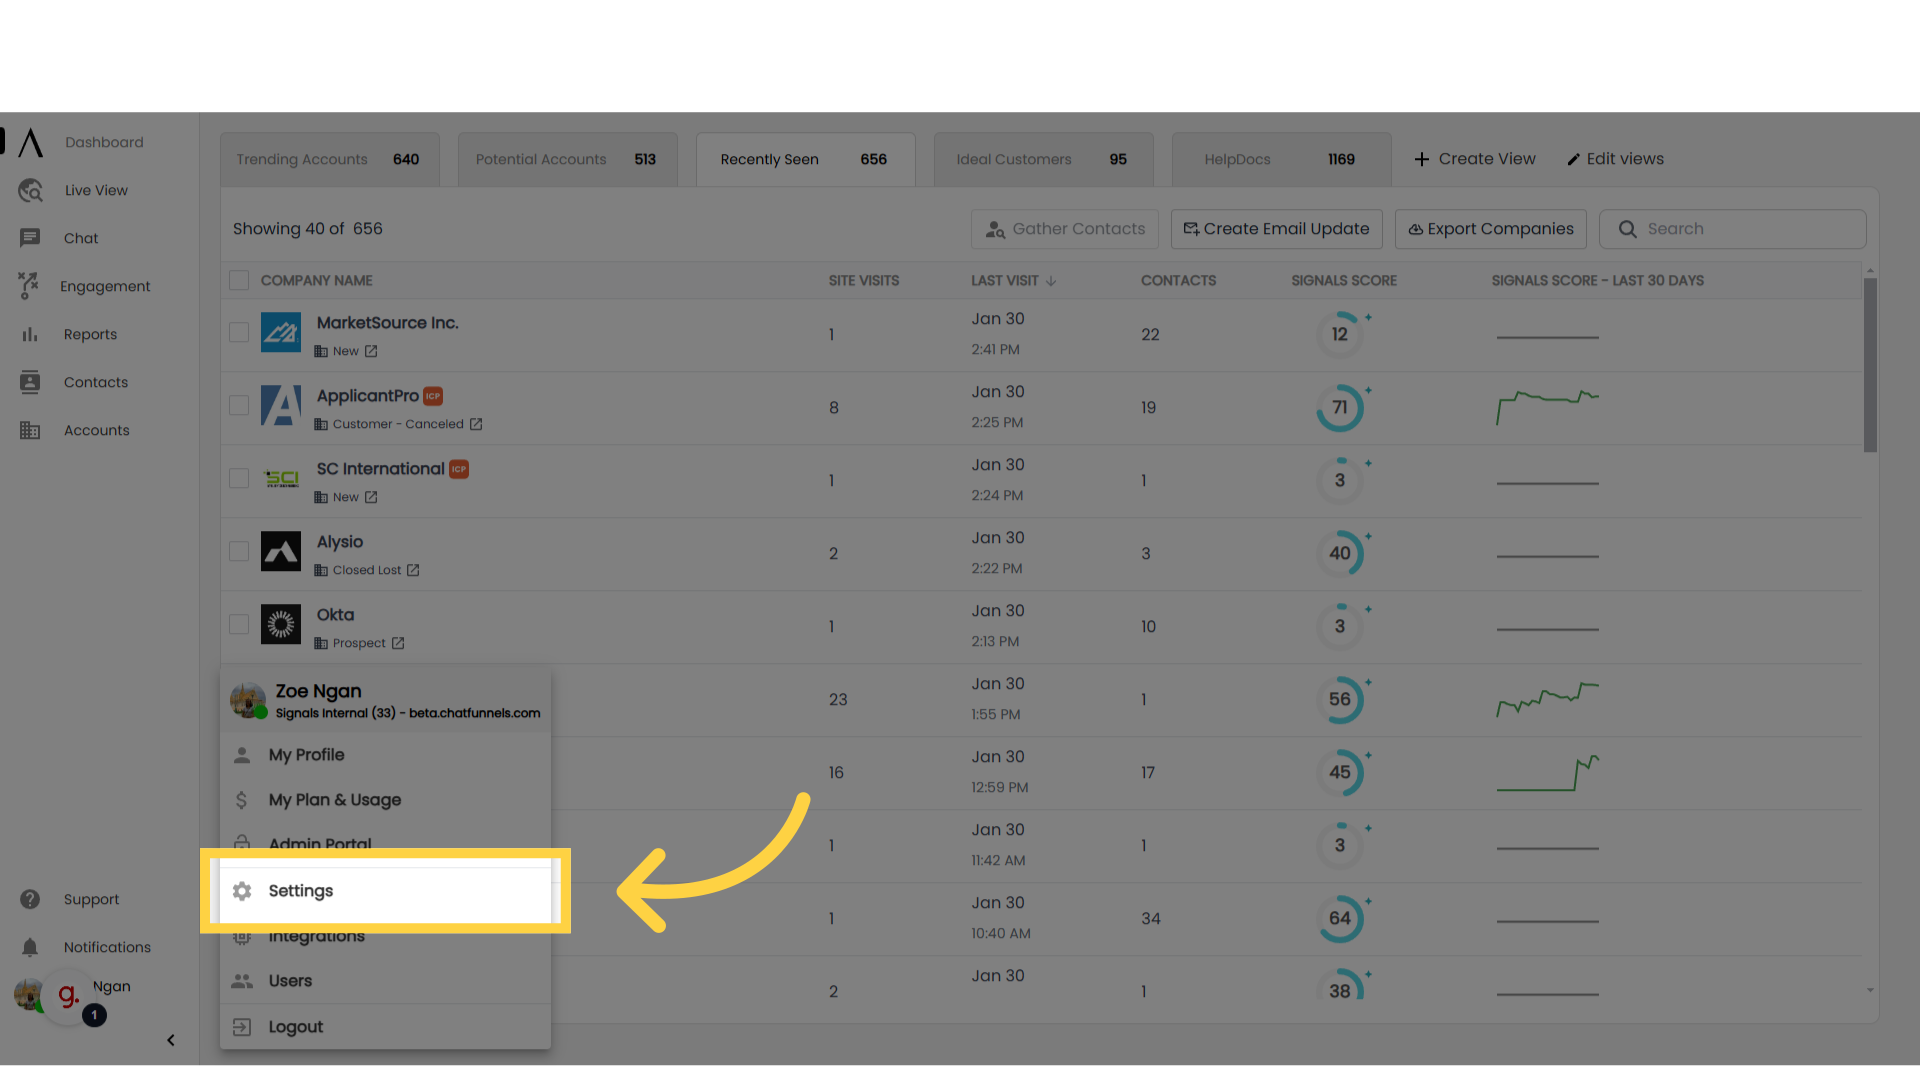The width and height of the screenshot is (1920, 1080).
Task: Toggle the select-all checkbox in the header
Action: [239, 280]
